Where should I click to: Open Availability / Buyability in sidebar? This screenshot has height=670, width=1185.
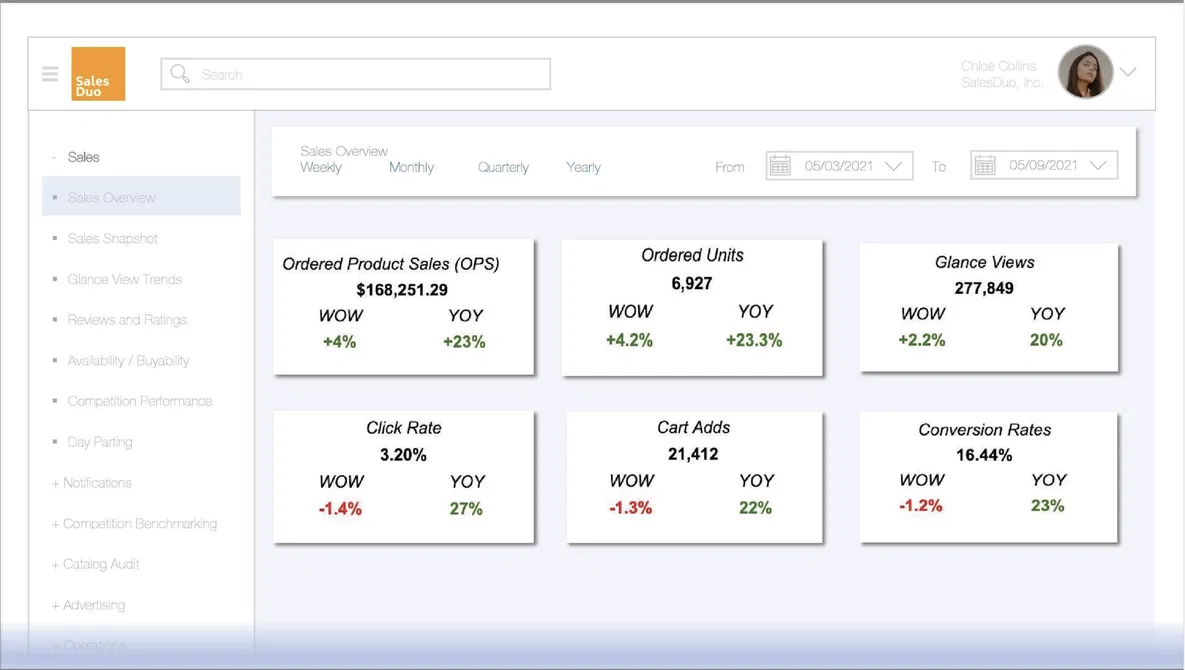(x=128, y=361)
